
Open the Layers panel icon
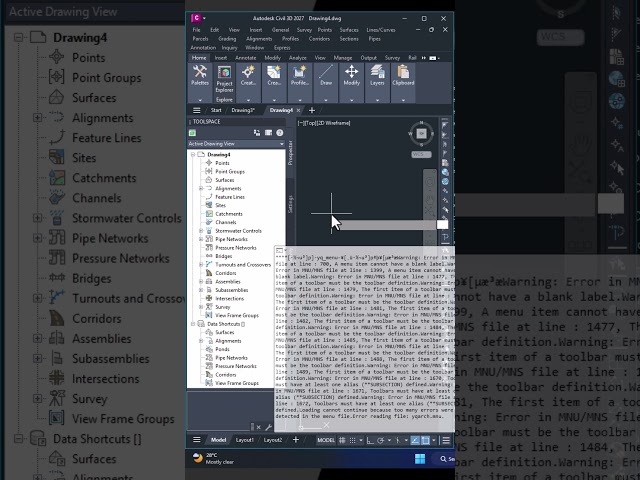click(377, 72)
